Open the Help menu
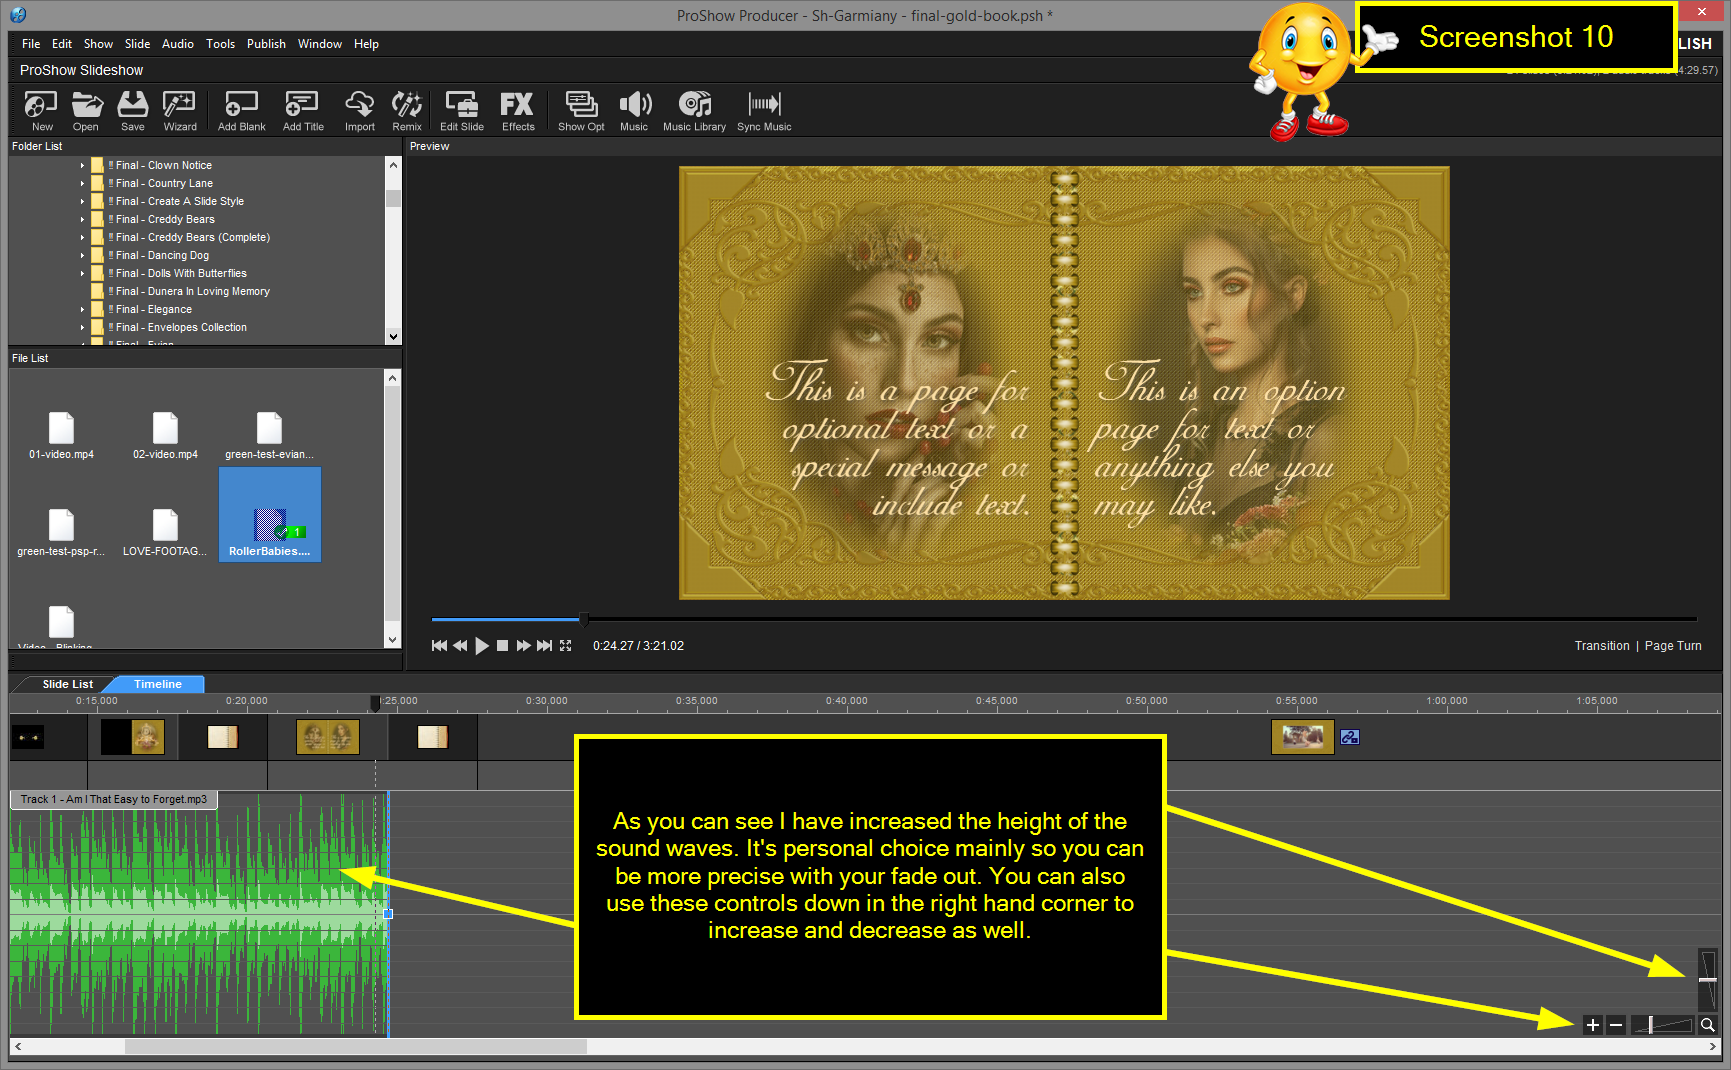Screen dimensions: 1731x1070 [x=366, y=44]
